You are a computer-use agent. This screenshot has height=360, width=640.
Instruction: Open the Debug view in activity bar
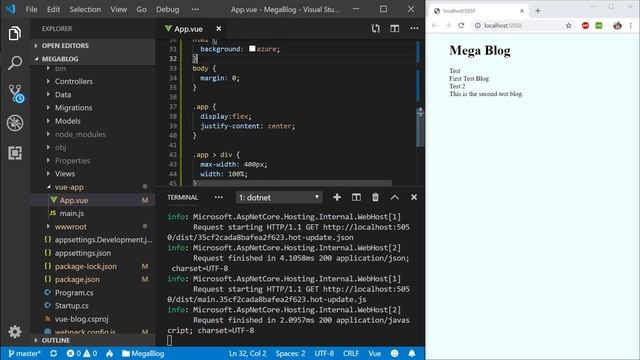point(15,123)
